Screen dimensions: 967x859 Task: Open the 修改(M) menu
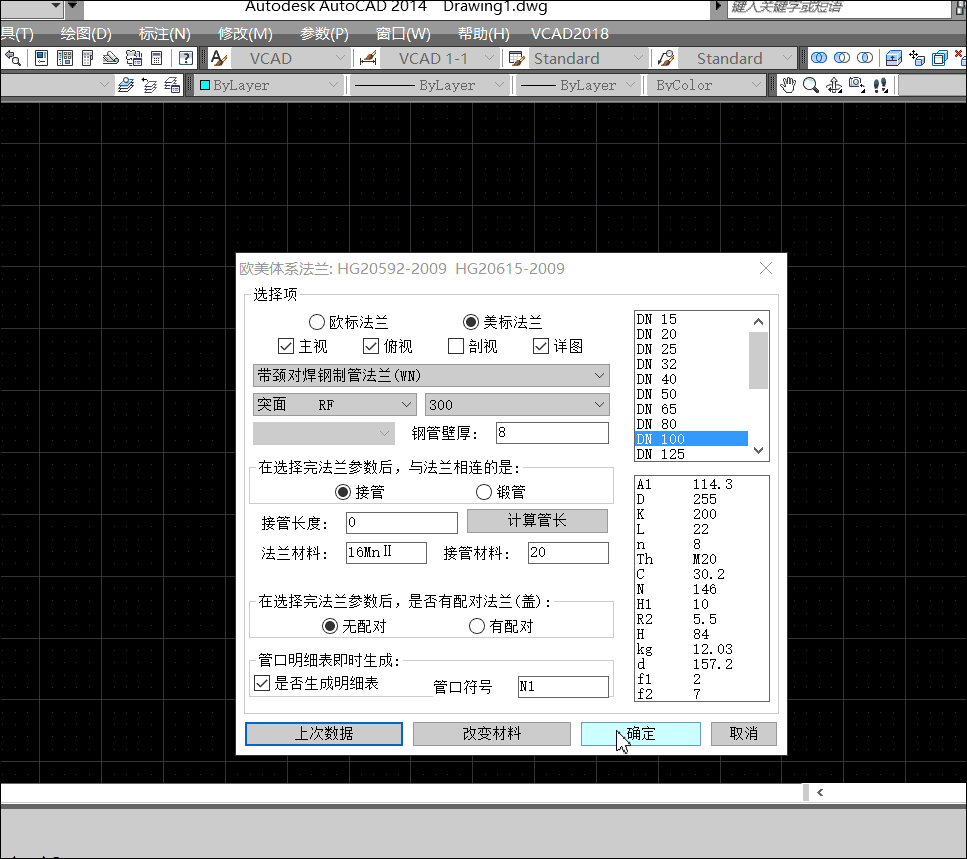(245, 33)
